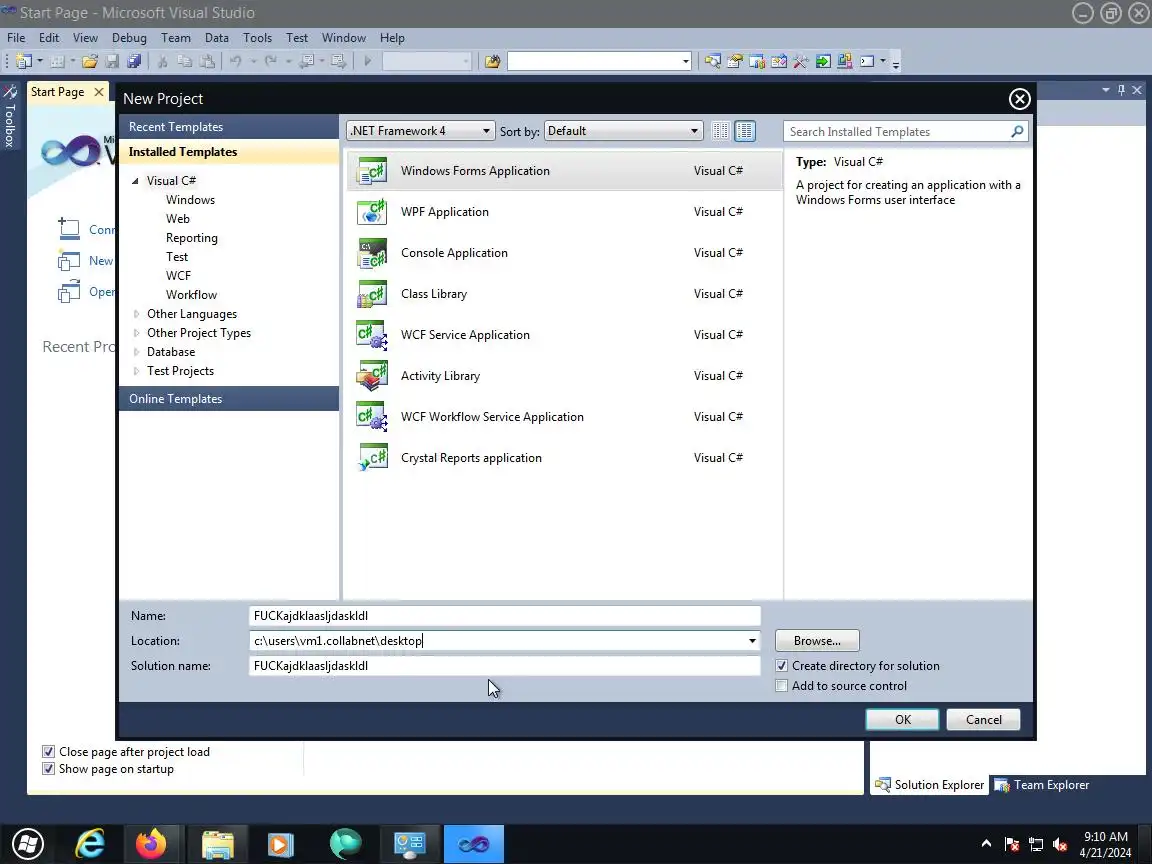Open the toolbar search combo box dropdown
Screen dimensions: 1152x864
click(685, 61)
